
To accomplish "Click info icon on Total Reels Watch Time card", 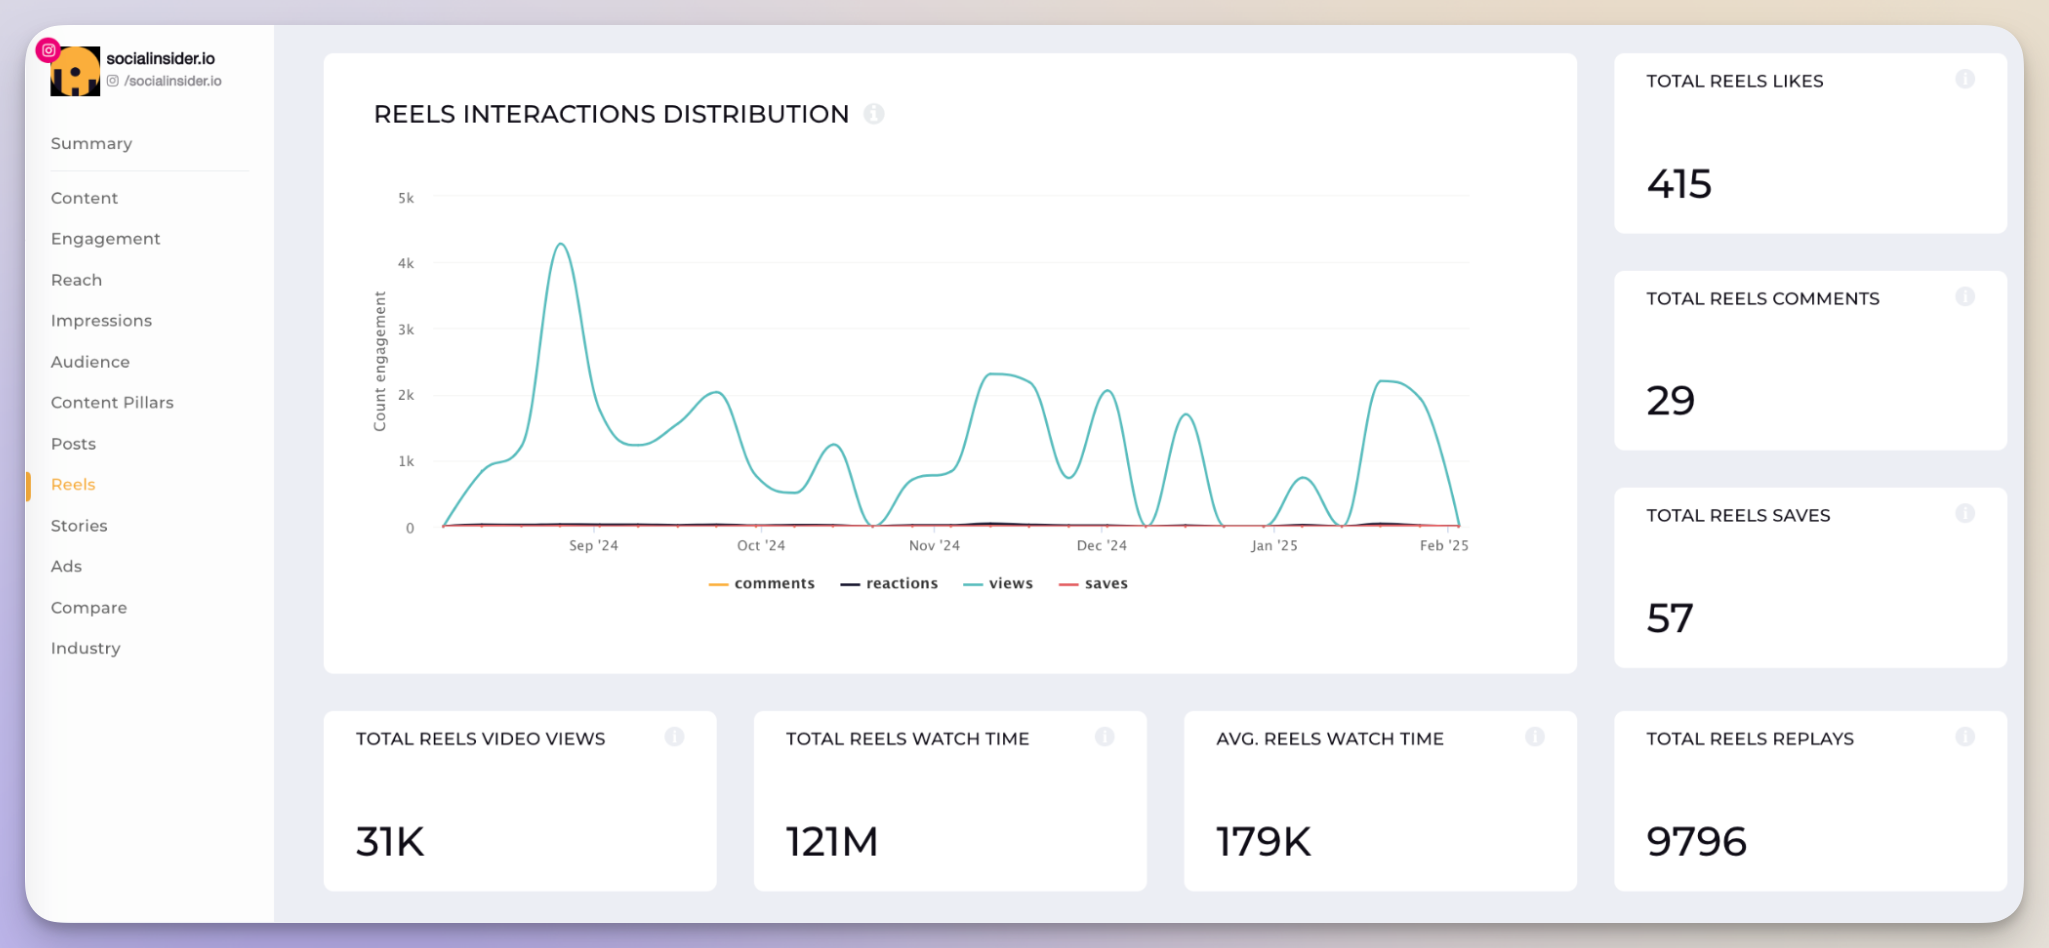I will [1104, 737].
